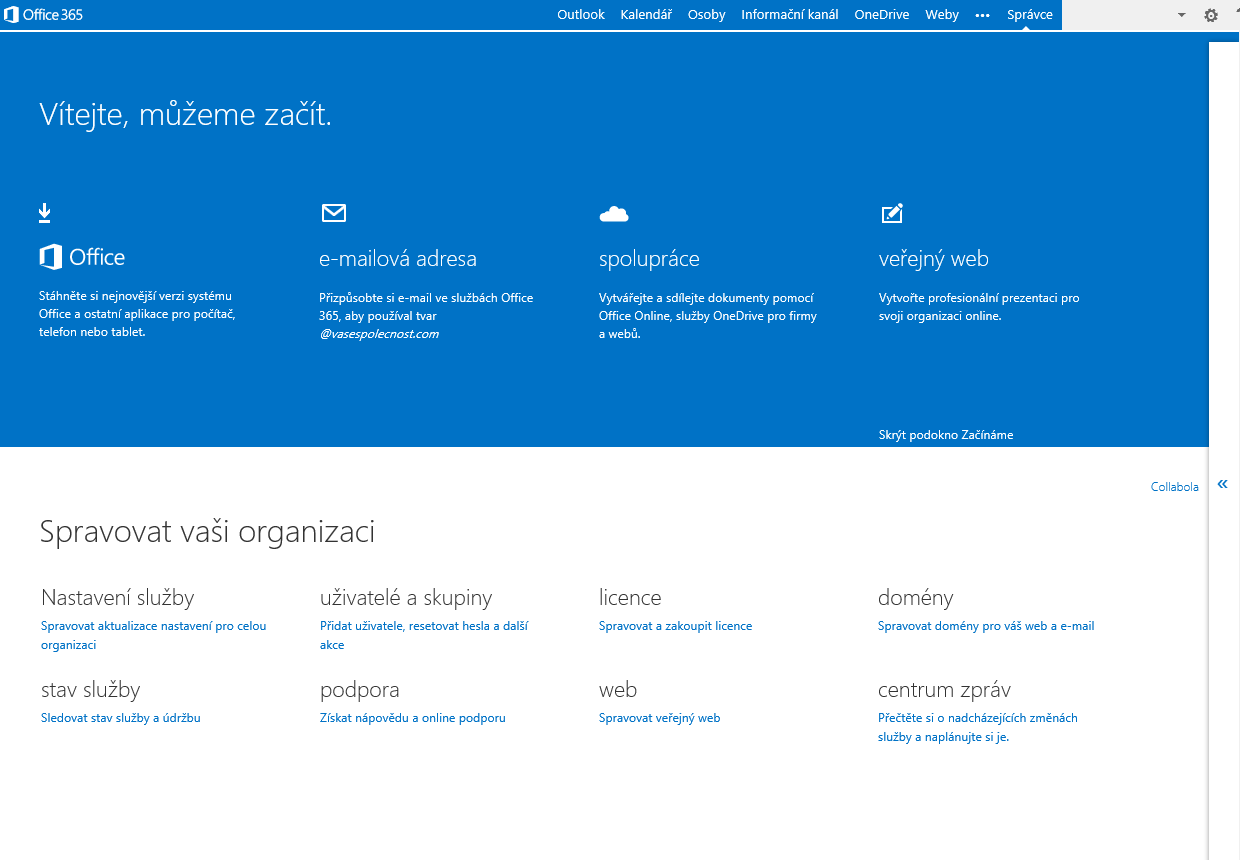Image resolution: width=1240 pixels, height=860 pixels.
Task: Open the centrum zpráv heading
Action: click(x=944, y=690)
